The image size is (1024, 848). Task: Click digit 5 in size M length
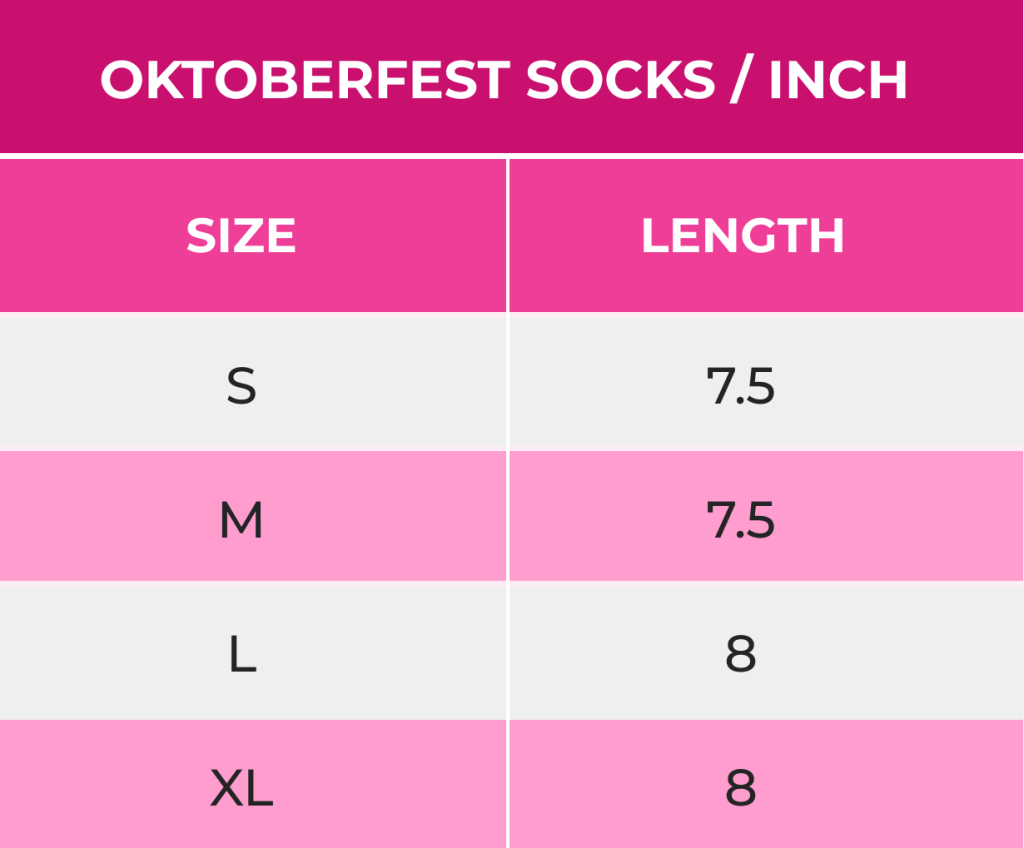click(x=761, y=522)
